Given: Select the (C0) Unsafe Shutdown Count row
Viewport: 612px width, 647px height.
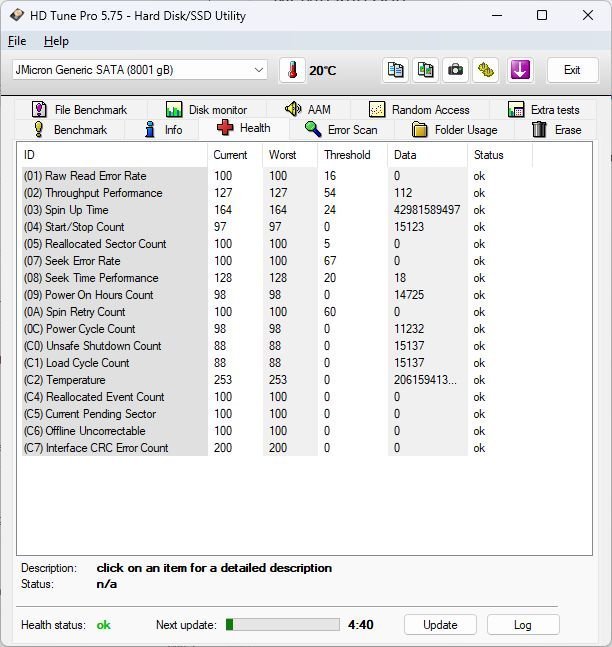Looking at the screenshot, I should (276, 345).
